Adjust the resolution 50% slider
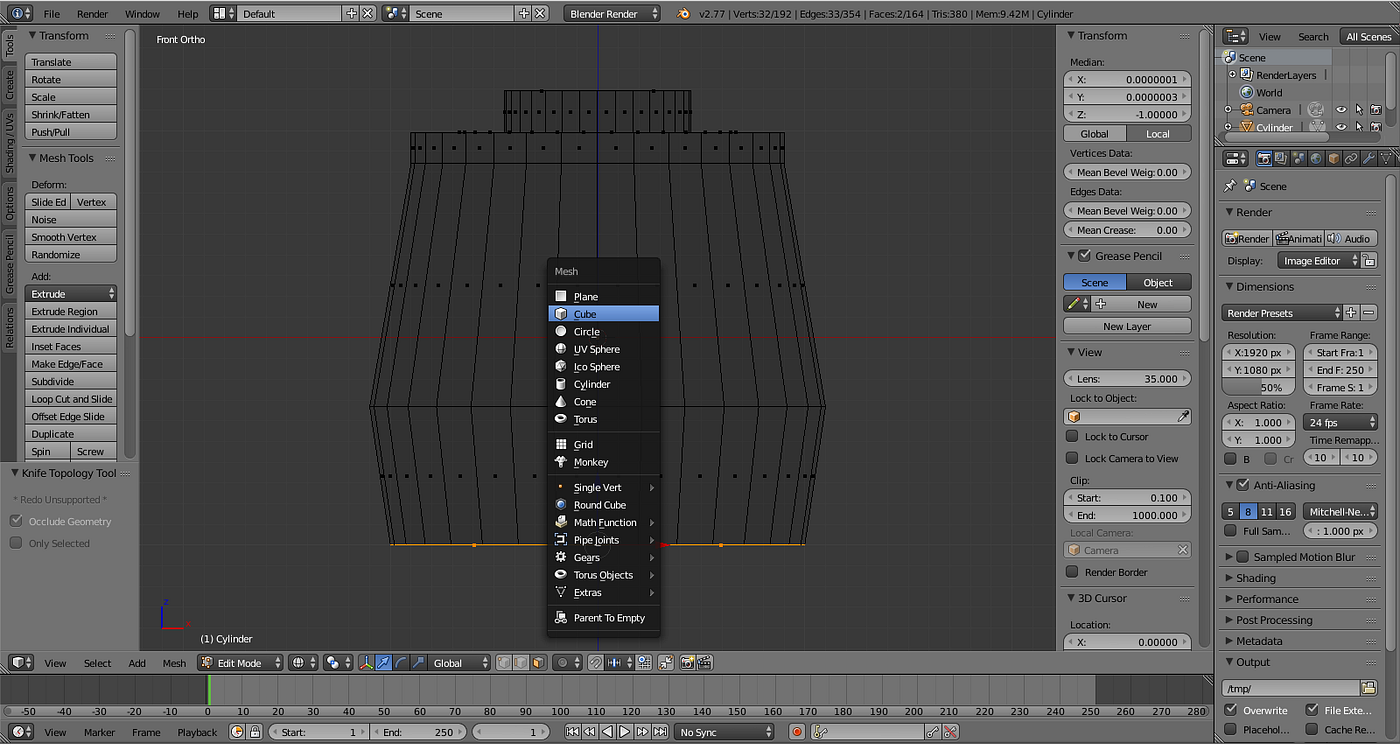The image size is (1400, 744). (x=1259, y=388)
